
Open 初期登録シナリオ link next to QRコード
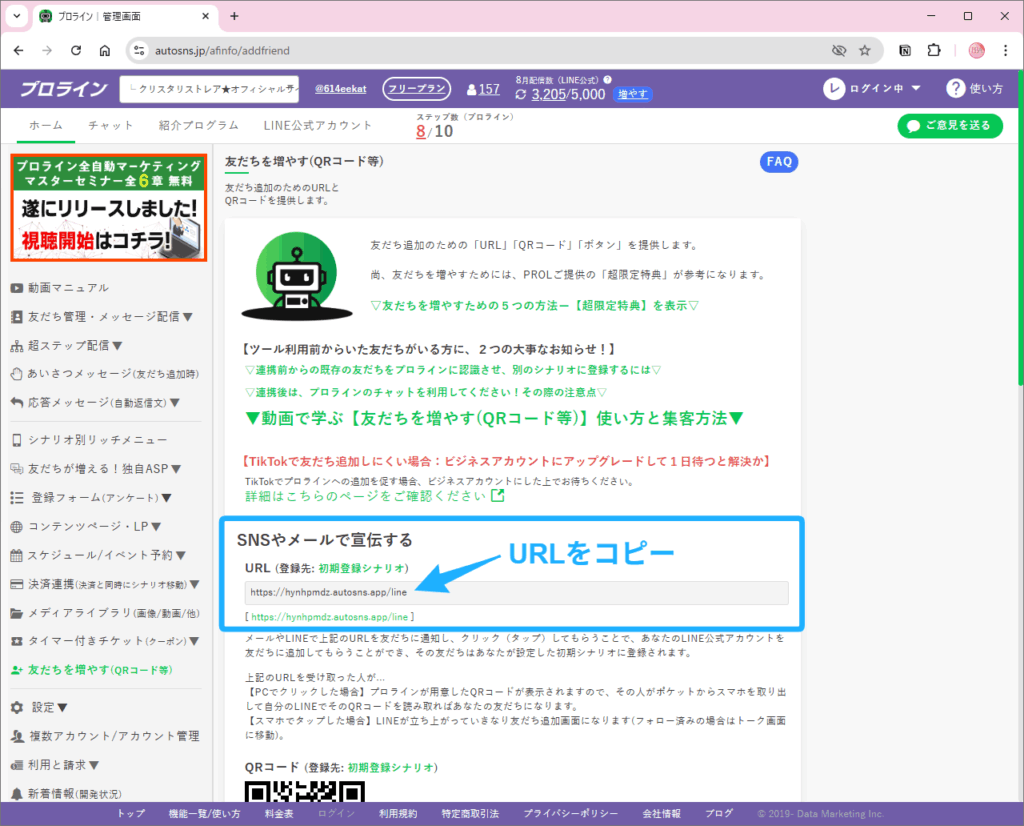pyautogui.click(x=391, y=767)
